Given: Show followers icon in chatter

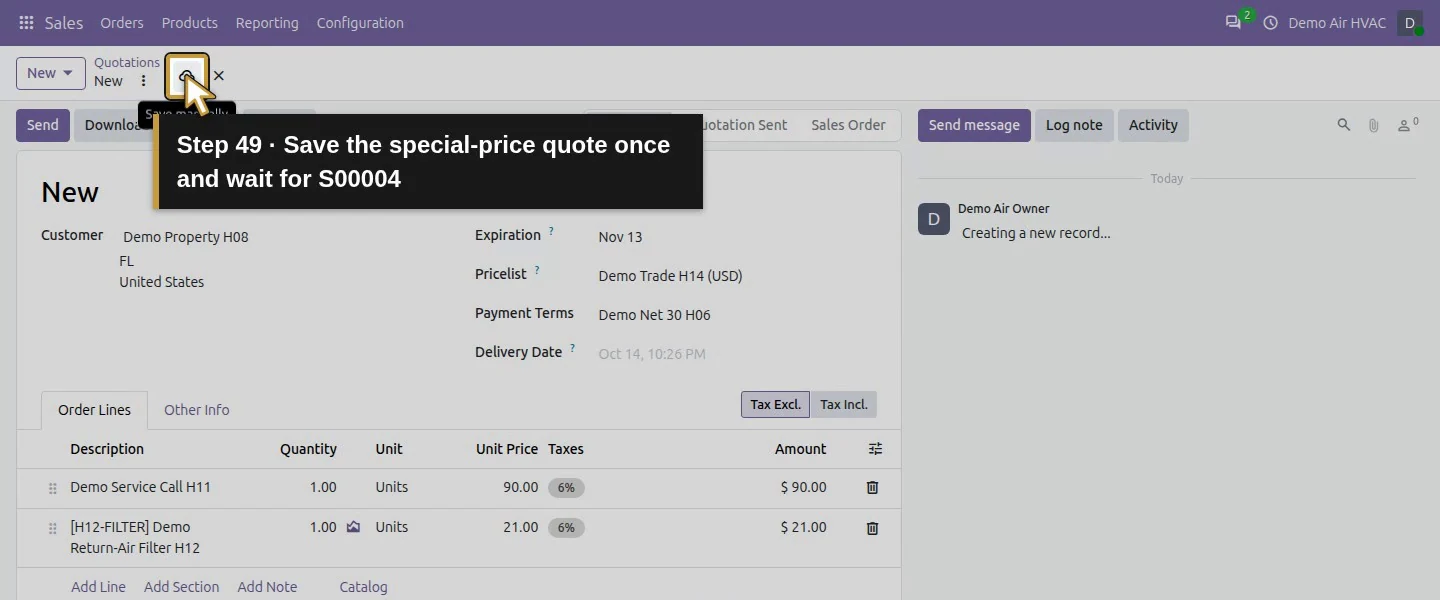Looking at the screenshot, I should point(1408,125).
